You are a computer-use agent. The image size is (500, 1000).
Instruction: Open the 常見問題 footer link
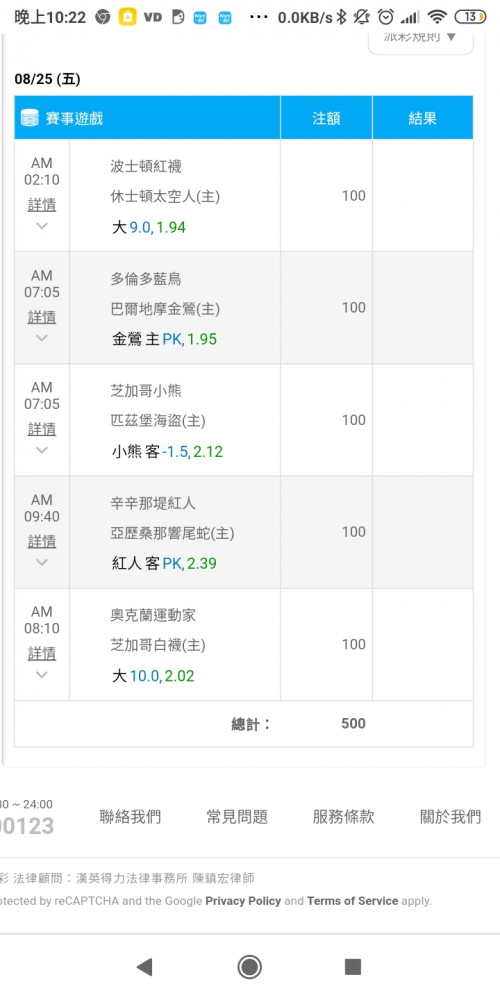point(237,816)
